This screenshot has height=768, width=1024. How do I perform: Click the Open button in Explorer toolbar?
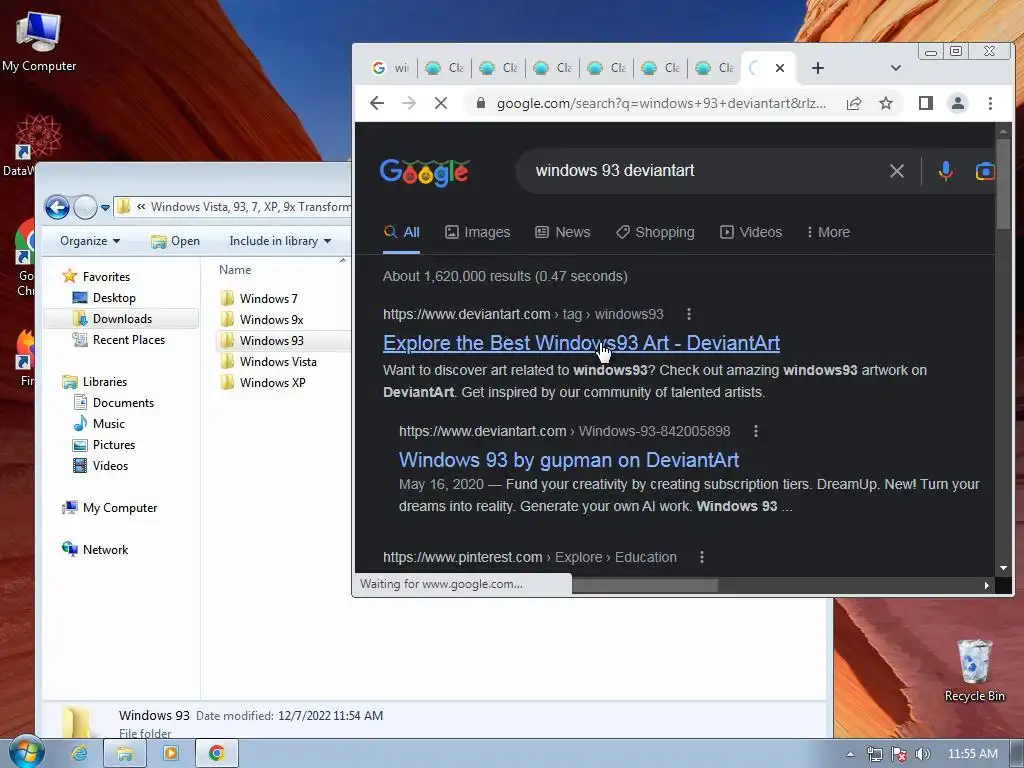point(175,241)
